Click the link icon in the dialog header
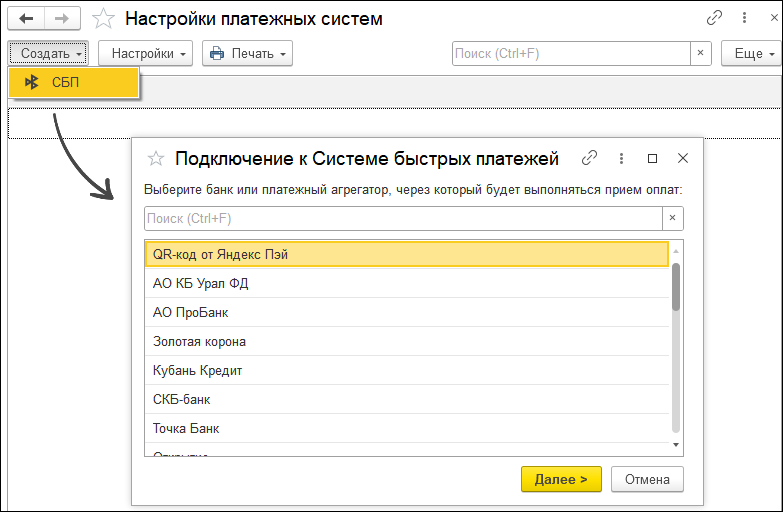The width and height of the screenshot is (783, 512). click(x=590, y=158)
